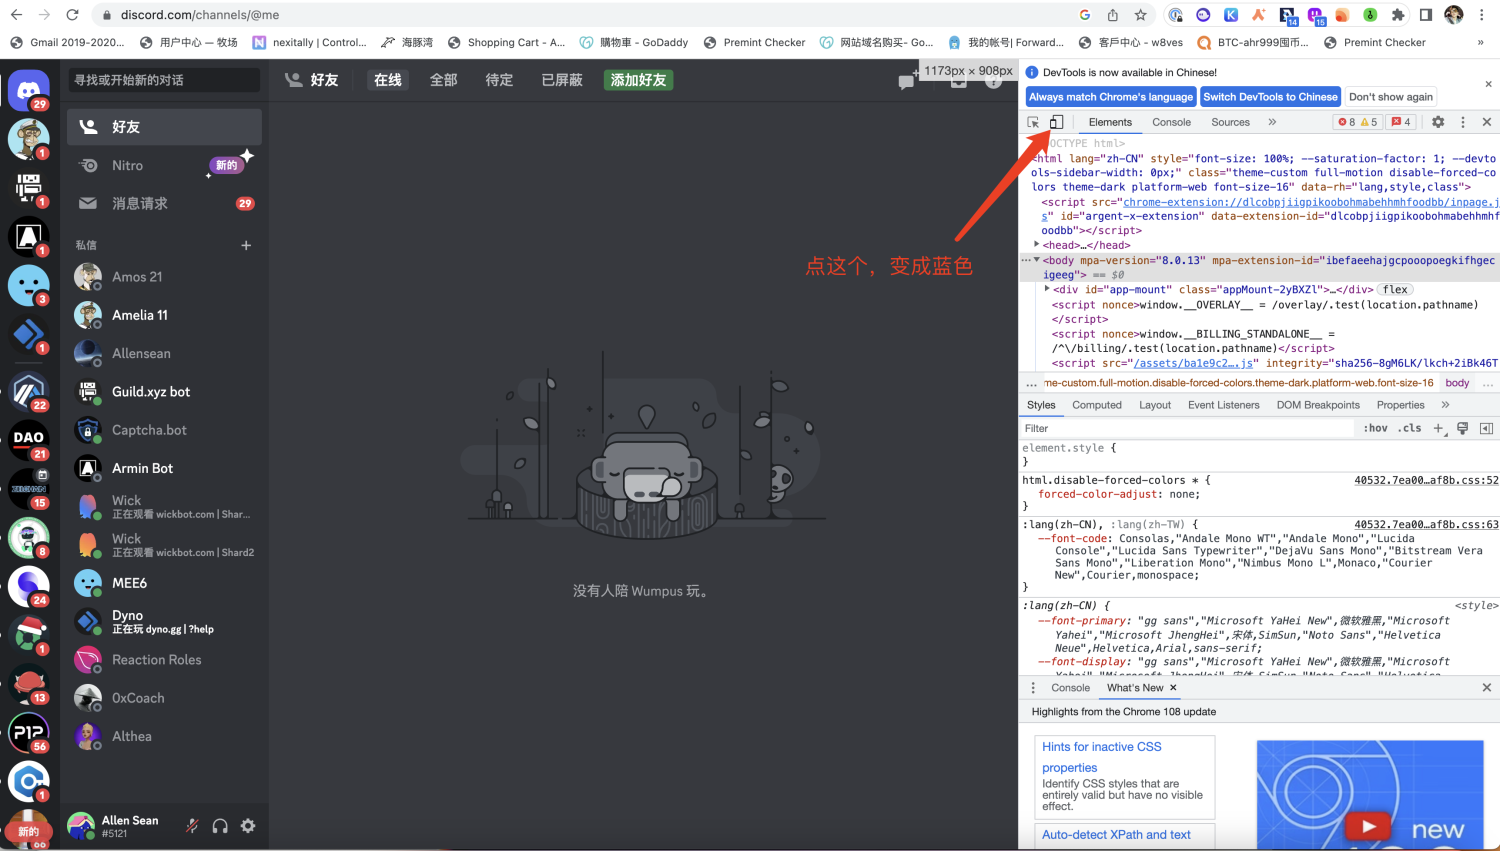Open the DevTools customize three-dot menu
The image size is (1500, 851).
tap(1463, 122)
